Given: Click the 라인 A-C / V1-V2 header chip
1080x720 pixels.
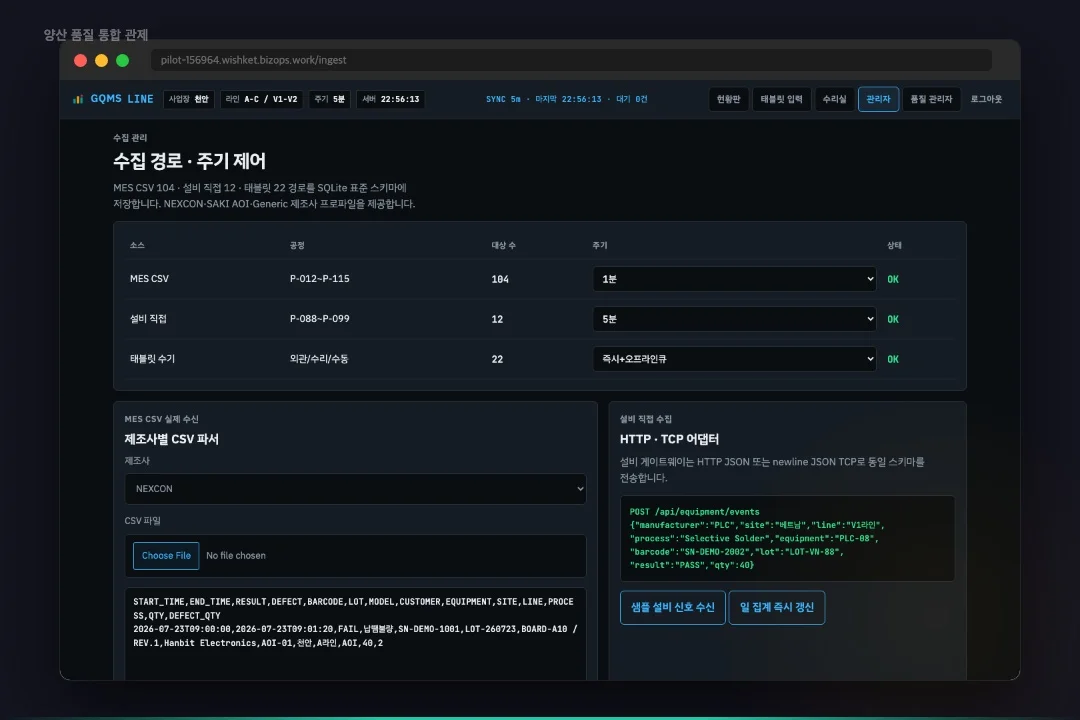Looking at the screenshot, I should (x=261, y=99).
